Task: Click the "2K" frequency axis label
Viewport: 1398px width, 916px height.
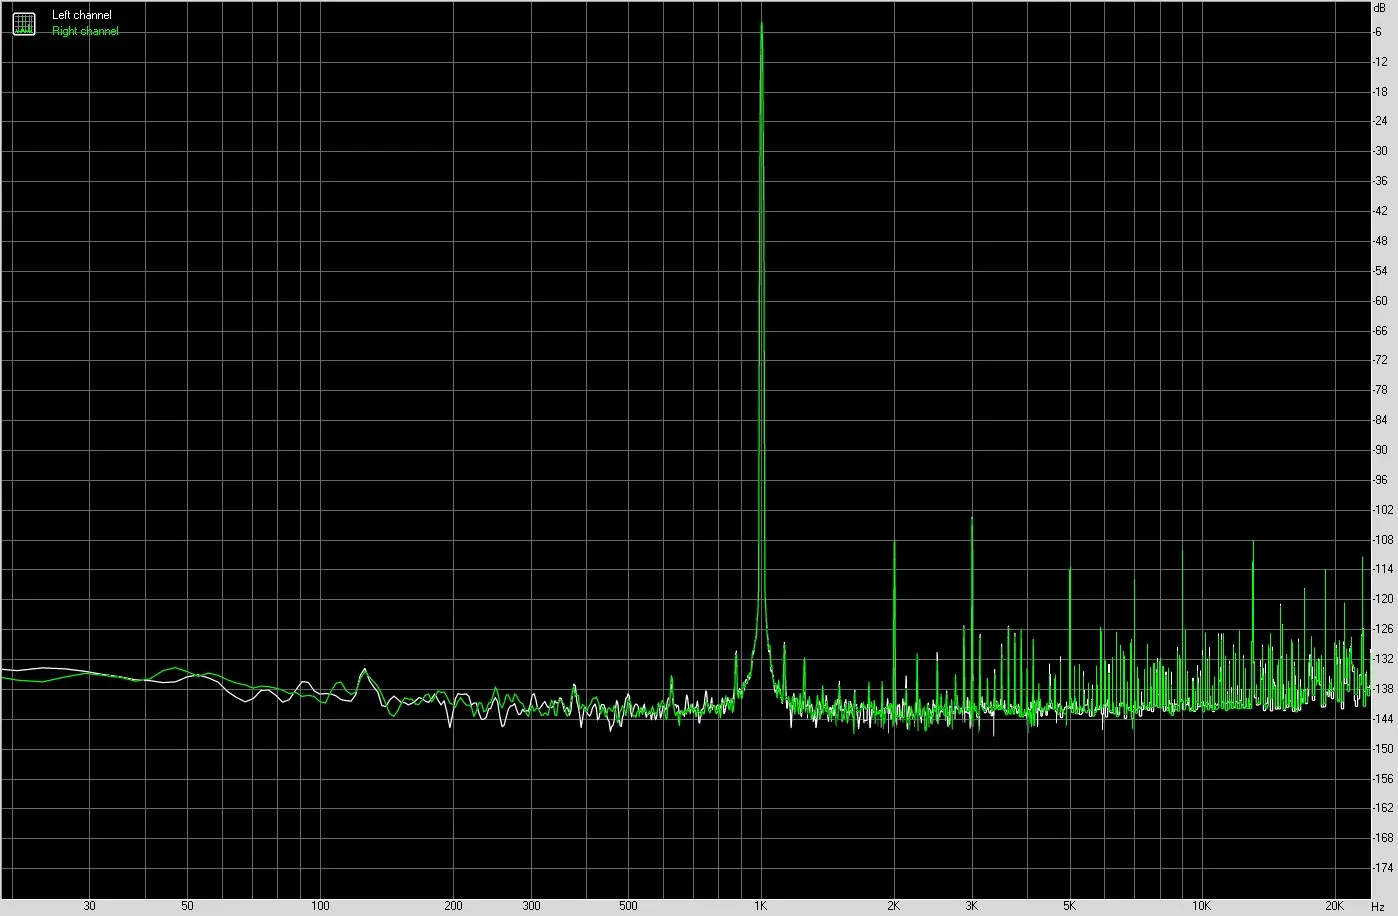Action: click(x=894, y=906)
